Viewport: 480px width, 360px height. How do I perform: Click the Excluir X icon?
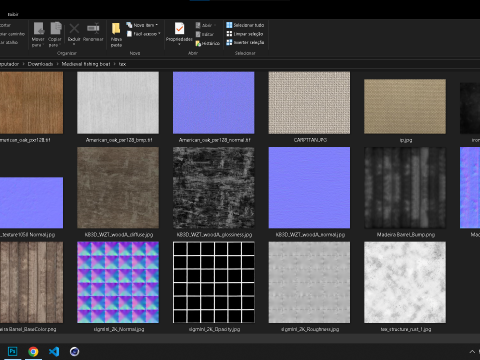click(74, 29)
